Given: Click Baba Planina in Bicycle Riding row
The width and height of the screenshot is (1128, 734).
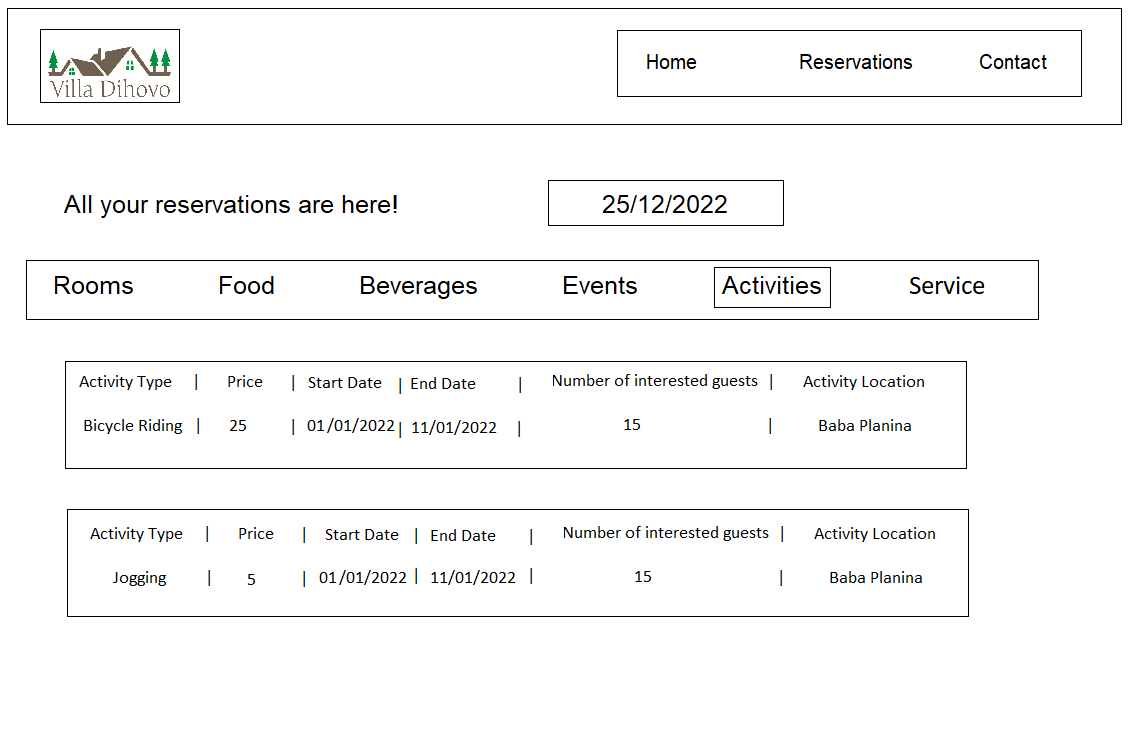Looking at the screenshot, I should (x=865, y=426).
